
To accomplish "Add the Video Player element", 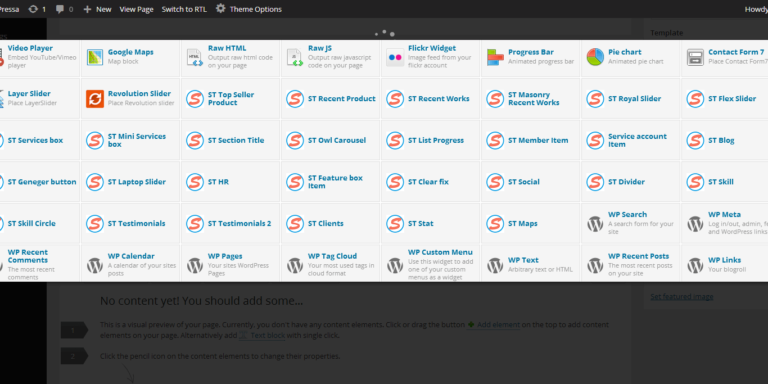I will click(x=40, y=57).
